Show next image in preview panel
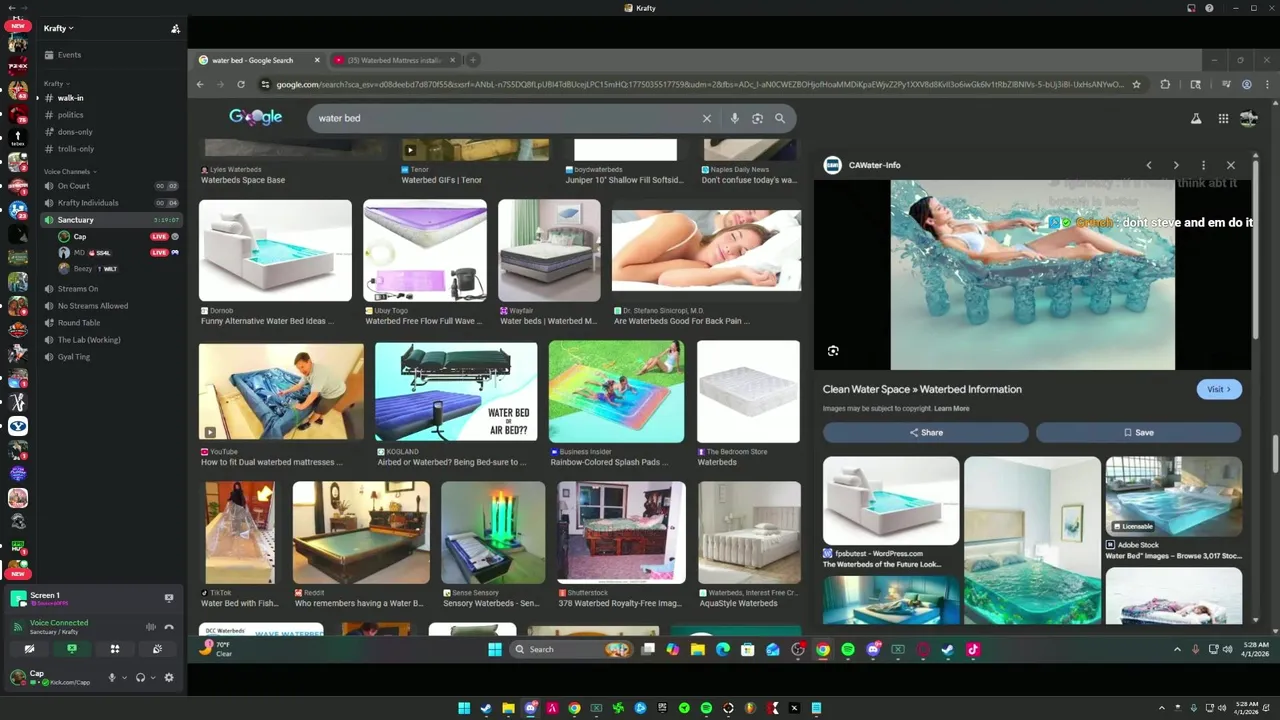The width and height of the screenshot is (1280, 720). coord(1176,165)
